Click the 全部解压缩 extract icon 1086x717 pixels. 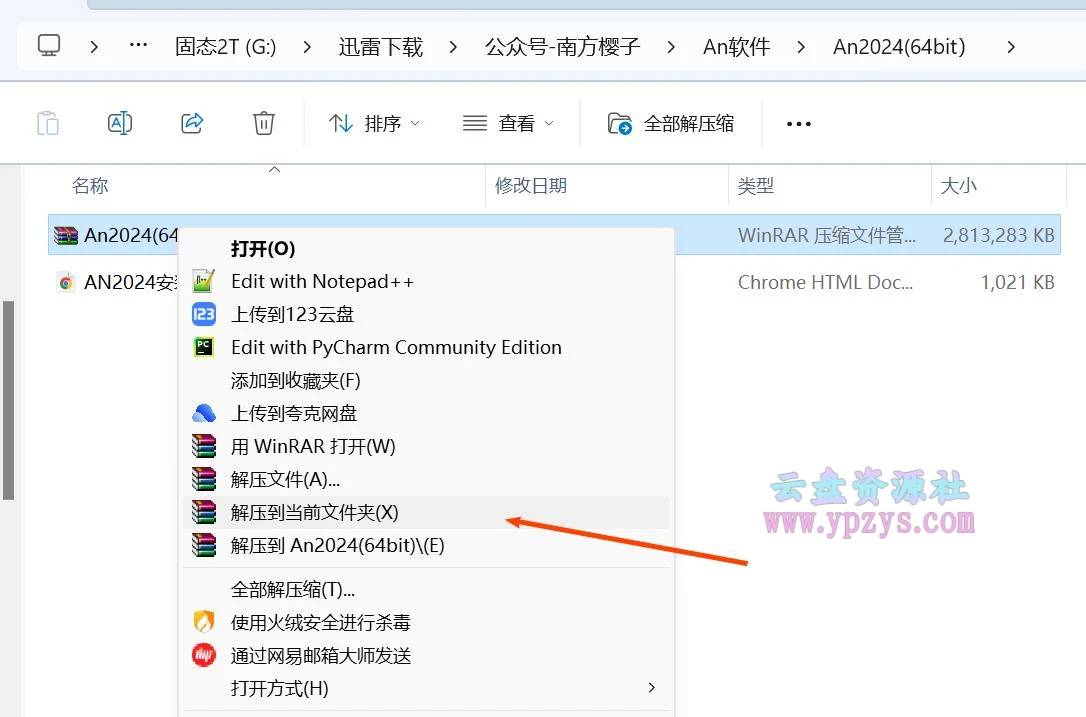(x=621, y=123)
